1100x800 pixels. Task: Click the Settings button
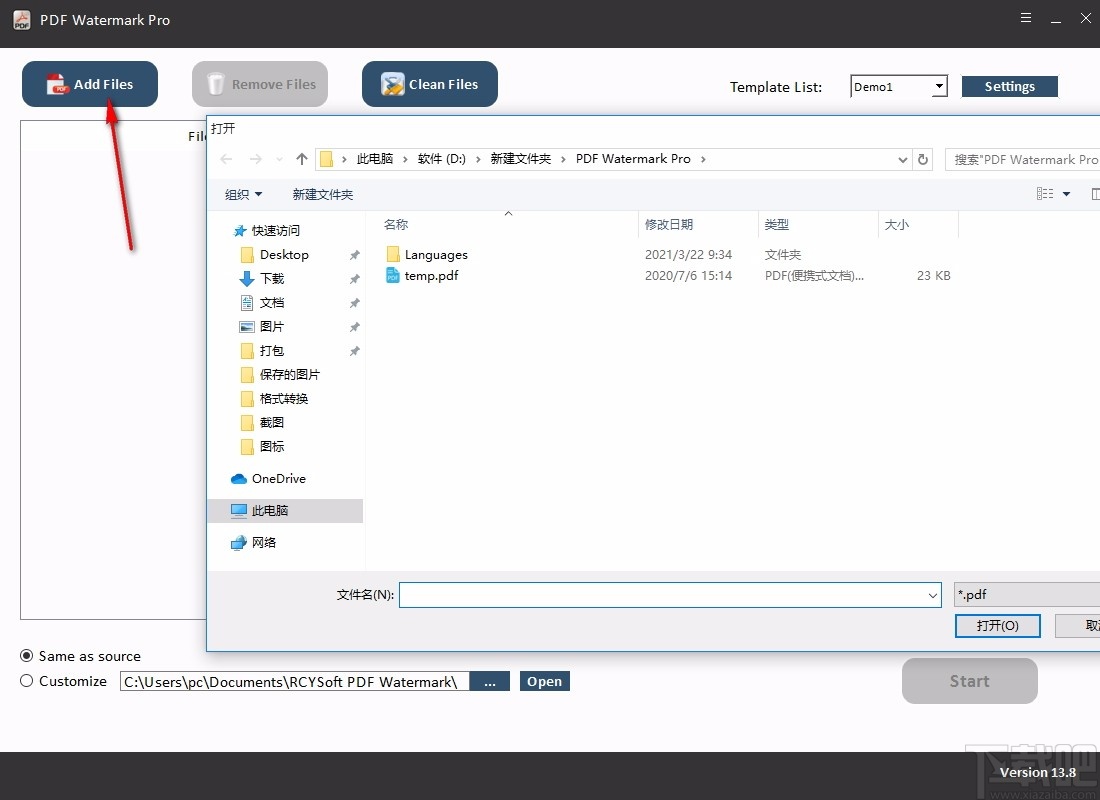click(x=1009, y=86)
